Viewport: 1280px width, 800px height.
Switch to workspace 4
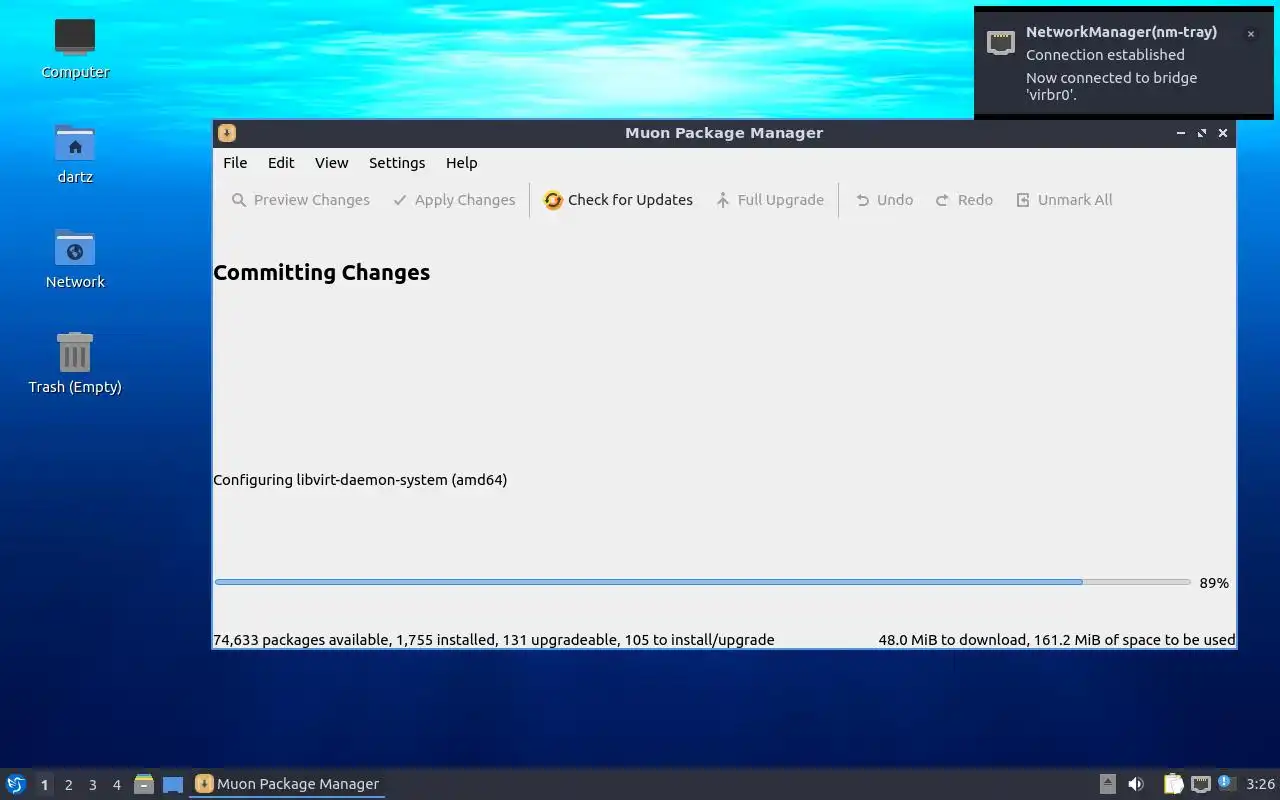click(116, 785)
